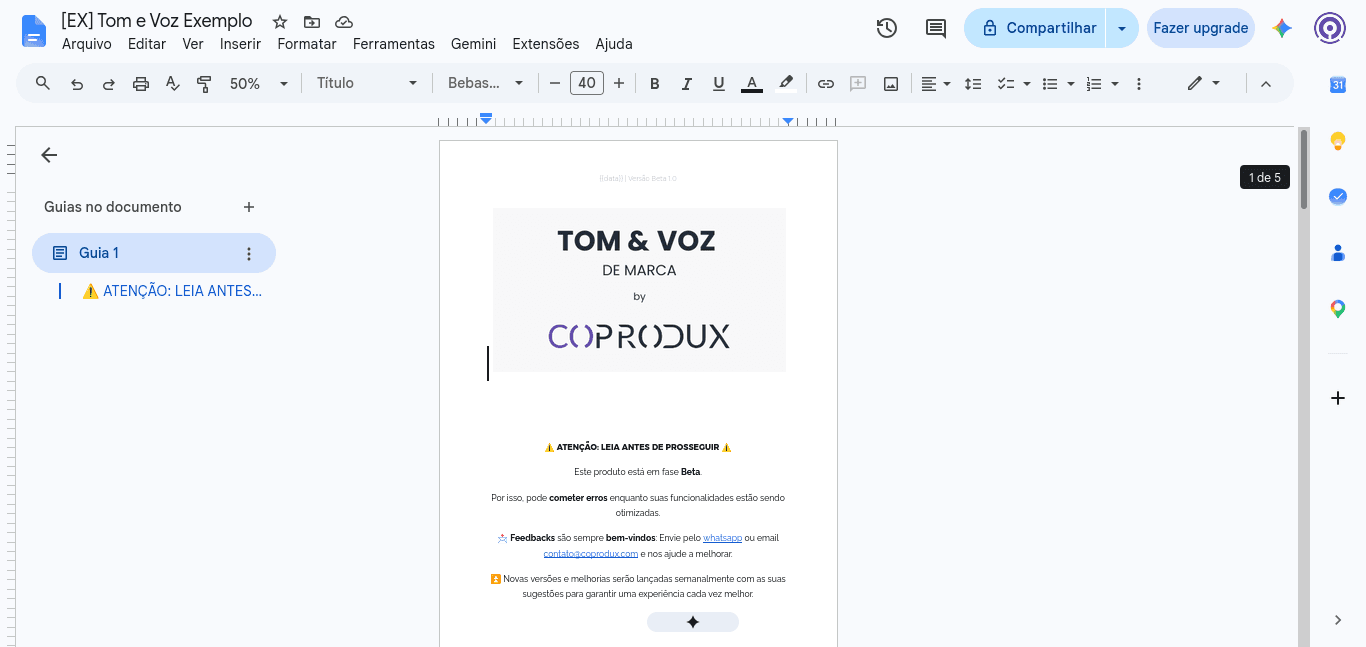Redo the last action
The height and width of the screenshot is (647, 1366).
(x=109, y=84)
